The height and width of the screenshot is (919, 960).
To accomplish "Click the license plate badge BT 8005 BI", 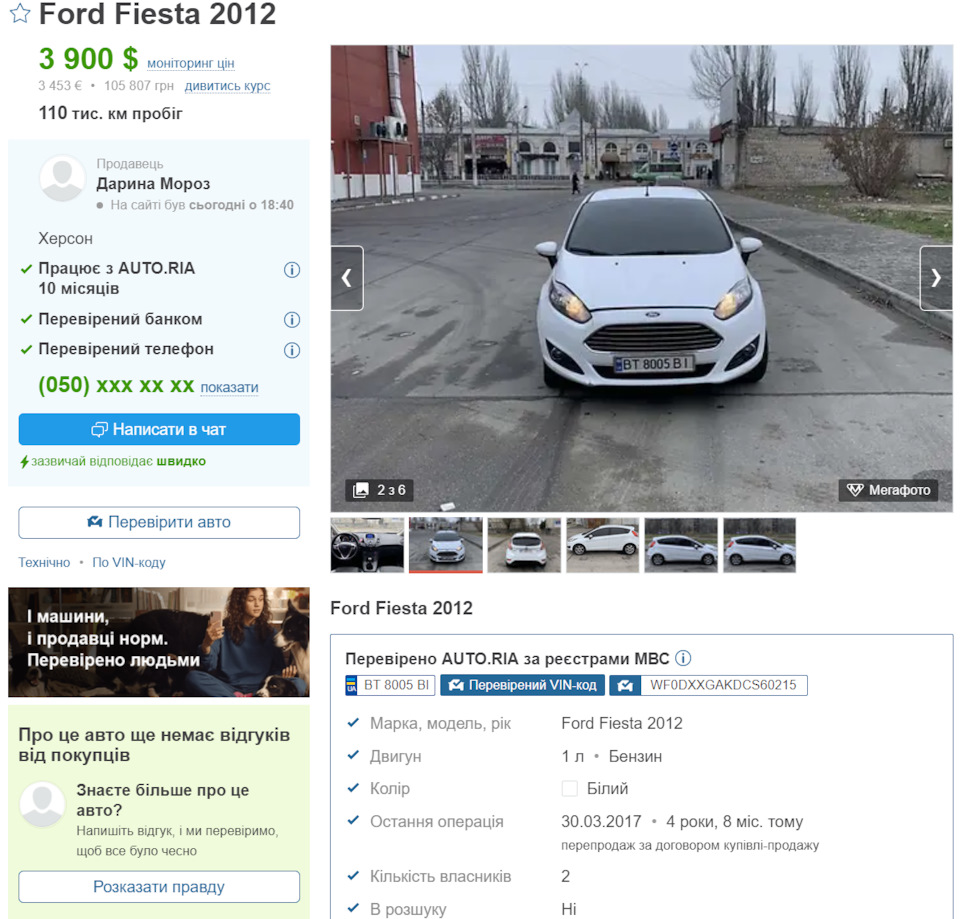I will [390, 685].
